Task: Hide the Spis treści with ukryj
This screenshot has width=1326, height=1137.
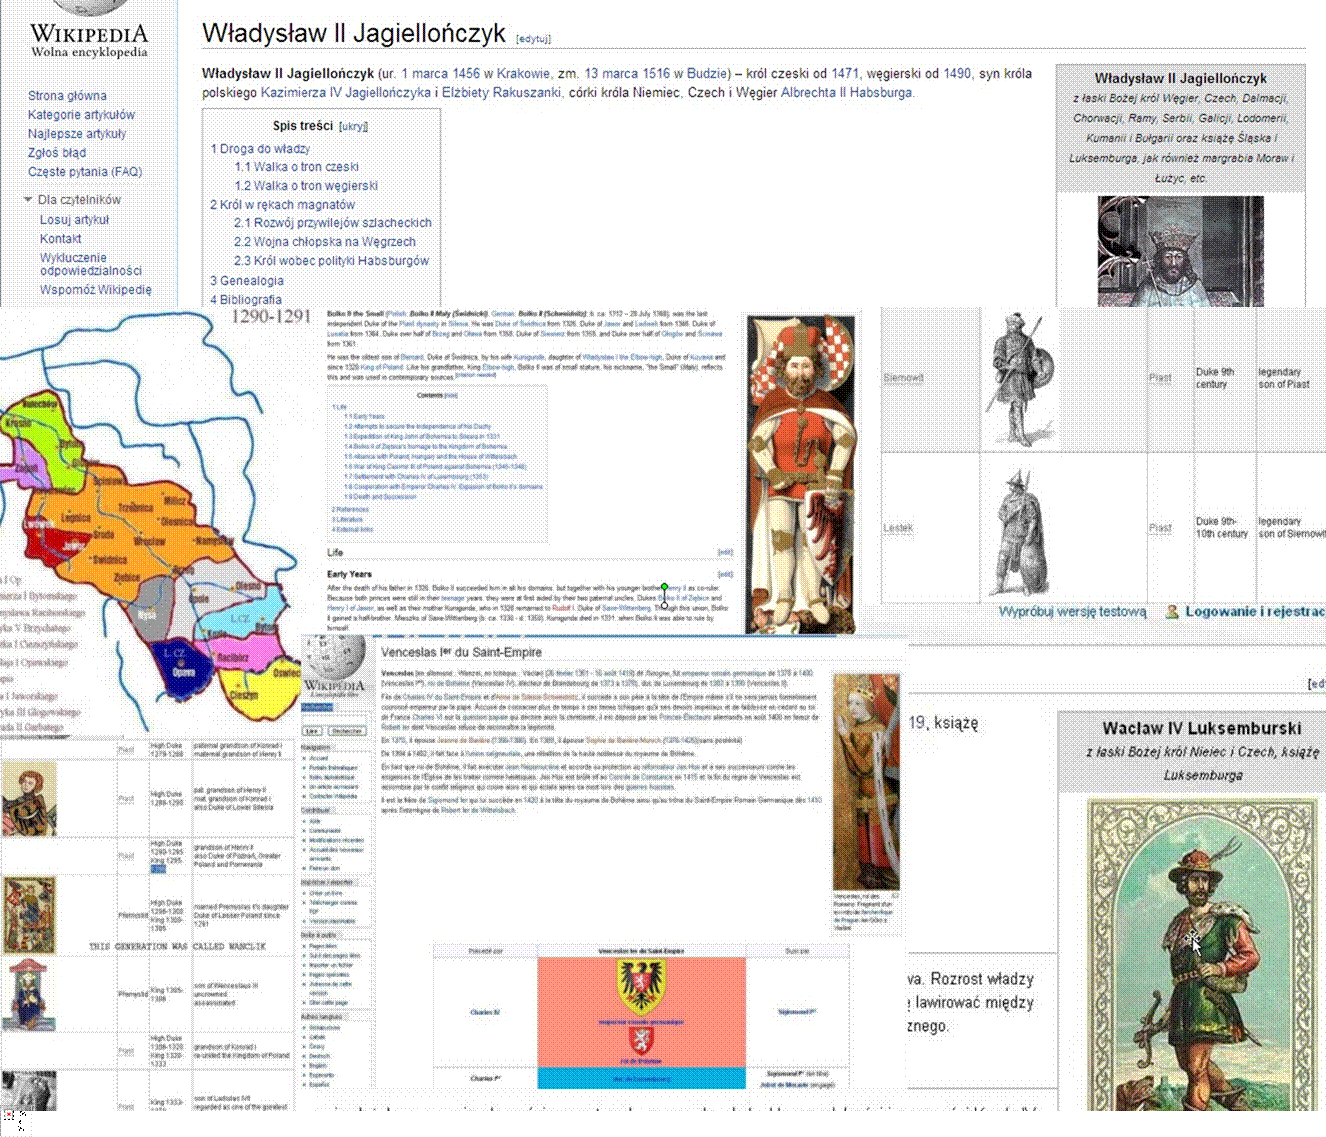Action: click(353, 127)
